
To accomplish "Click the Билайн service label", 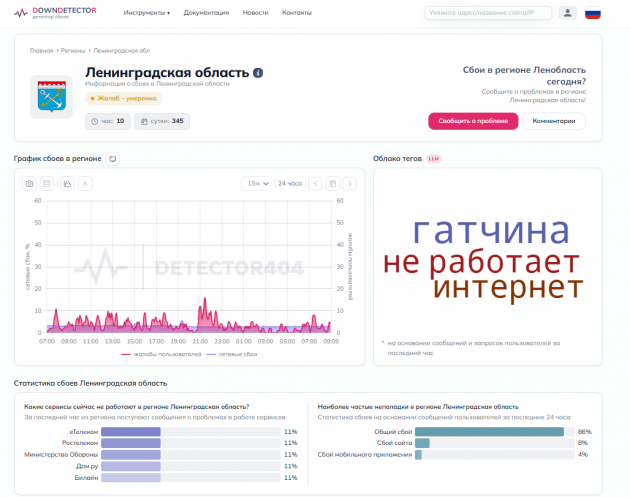I will click(86, 478).
